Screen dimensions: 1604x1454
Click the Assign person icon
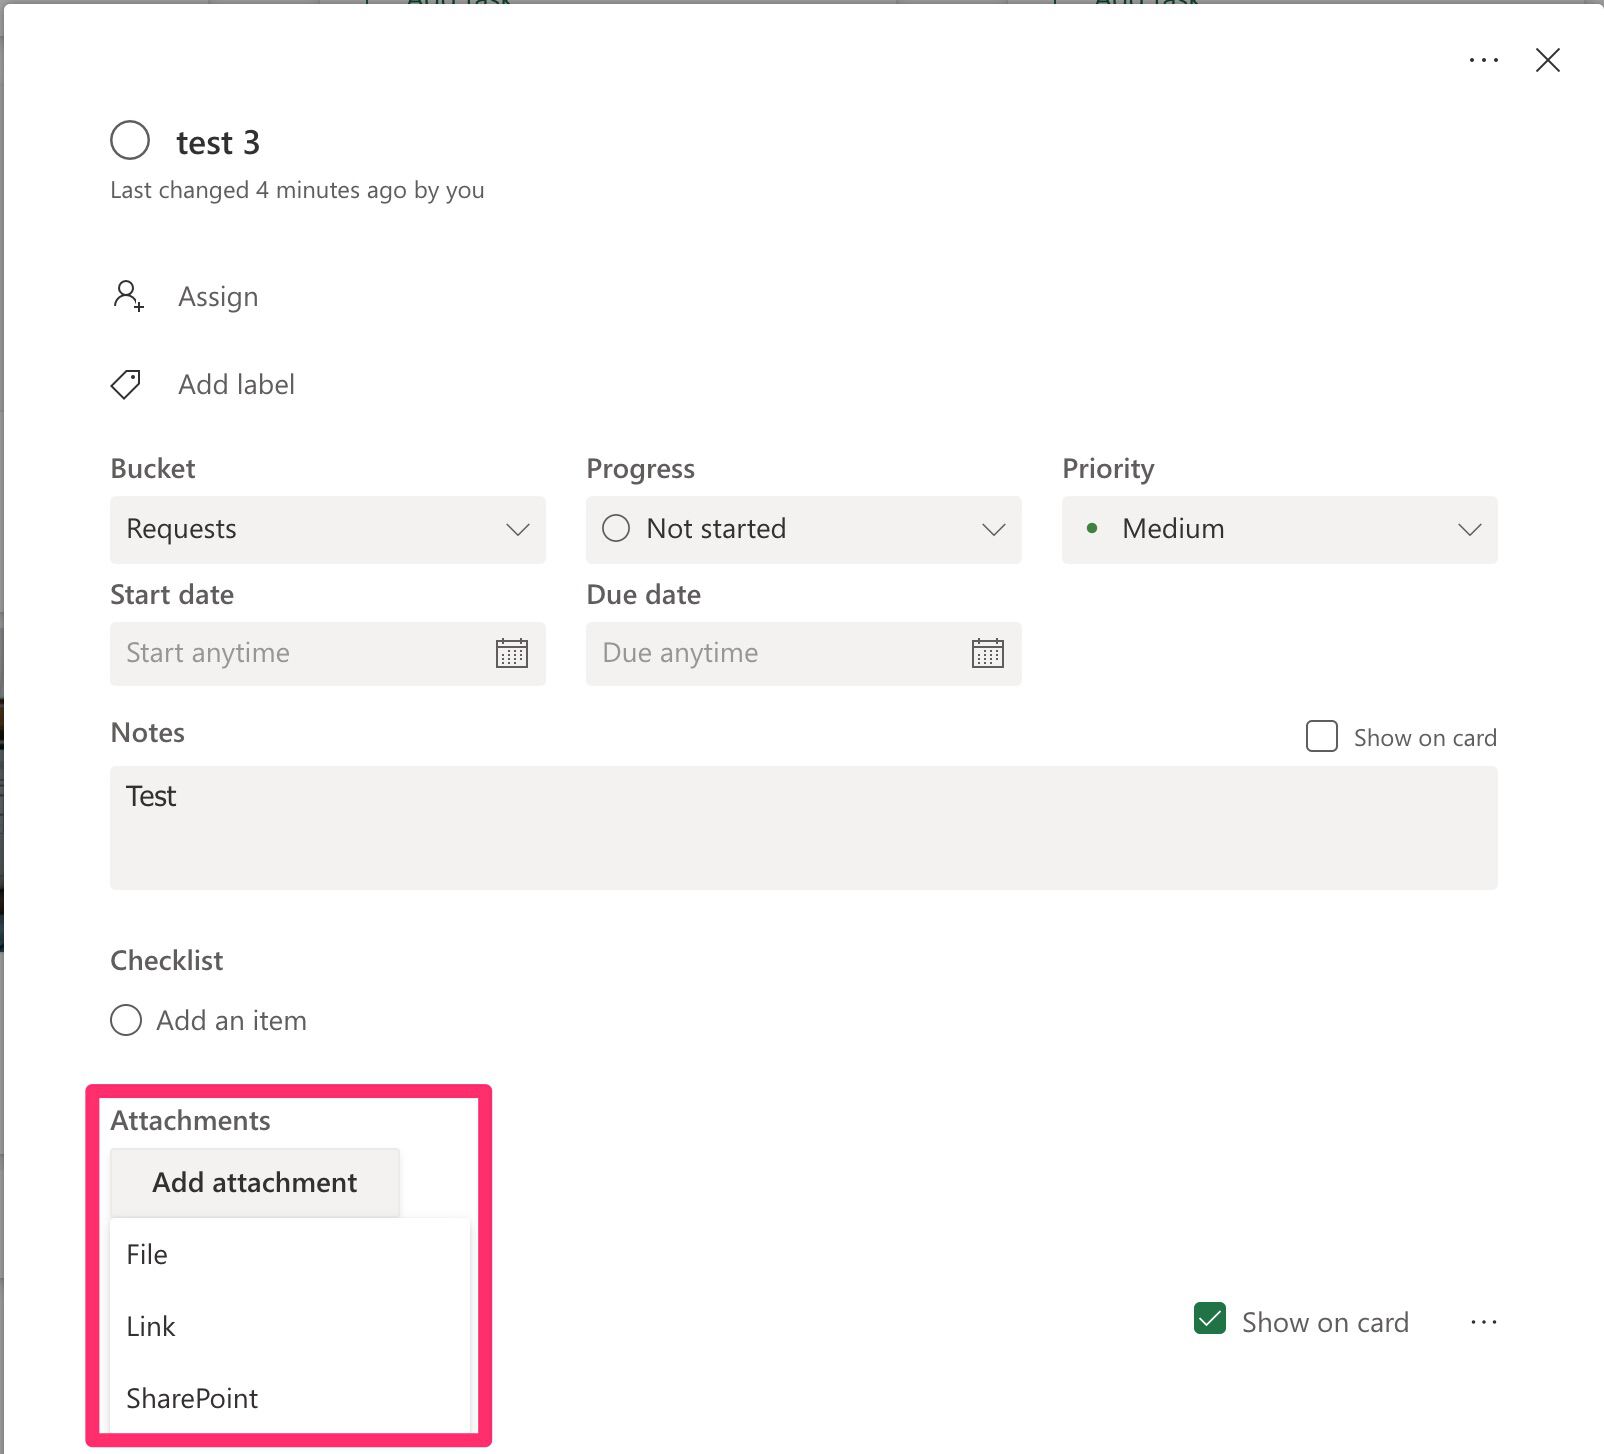[x=126, y=296]
